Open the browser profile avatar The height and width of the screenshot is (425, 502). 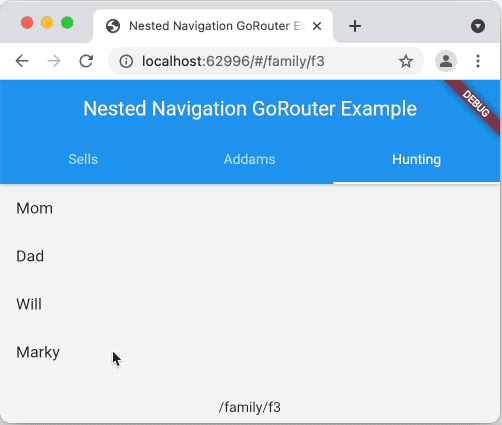pos(446,61)
